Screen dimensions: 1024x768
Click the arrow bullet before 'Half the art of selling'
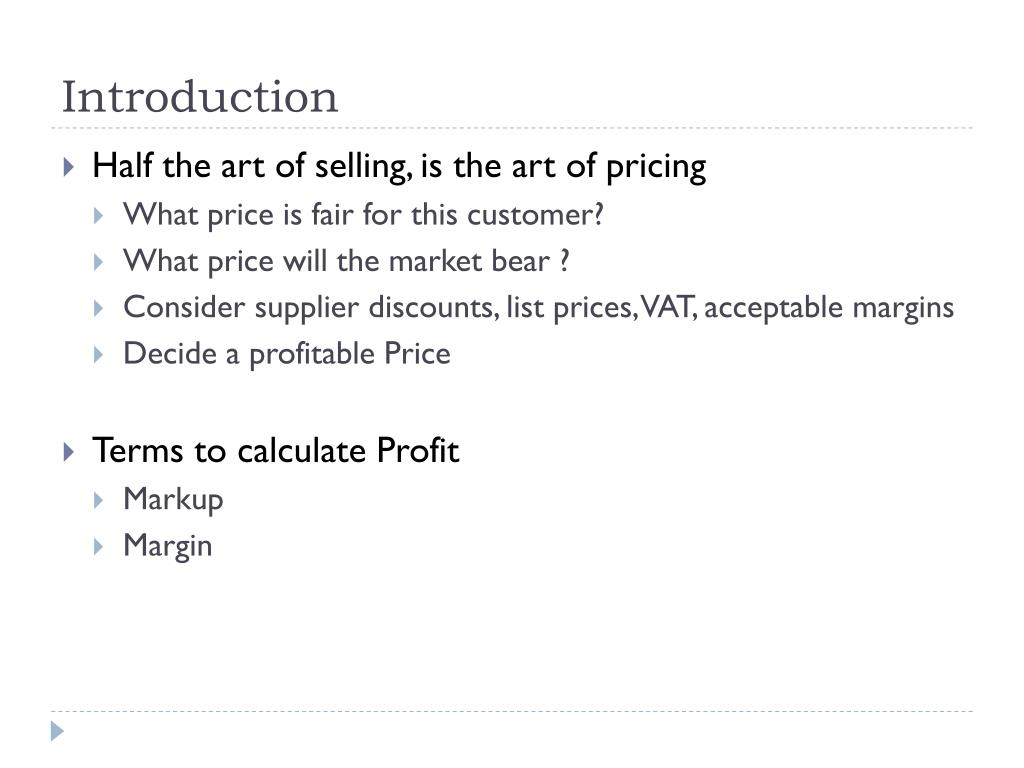(x=69, y=167)
